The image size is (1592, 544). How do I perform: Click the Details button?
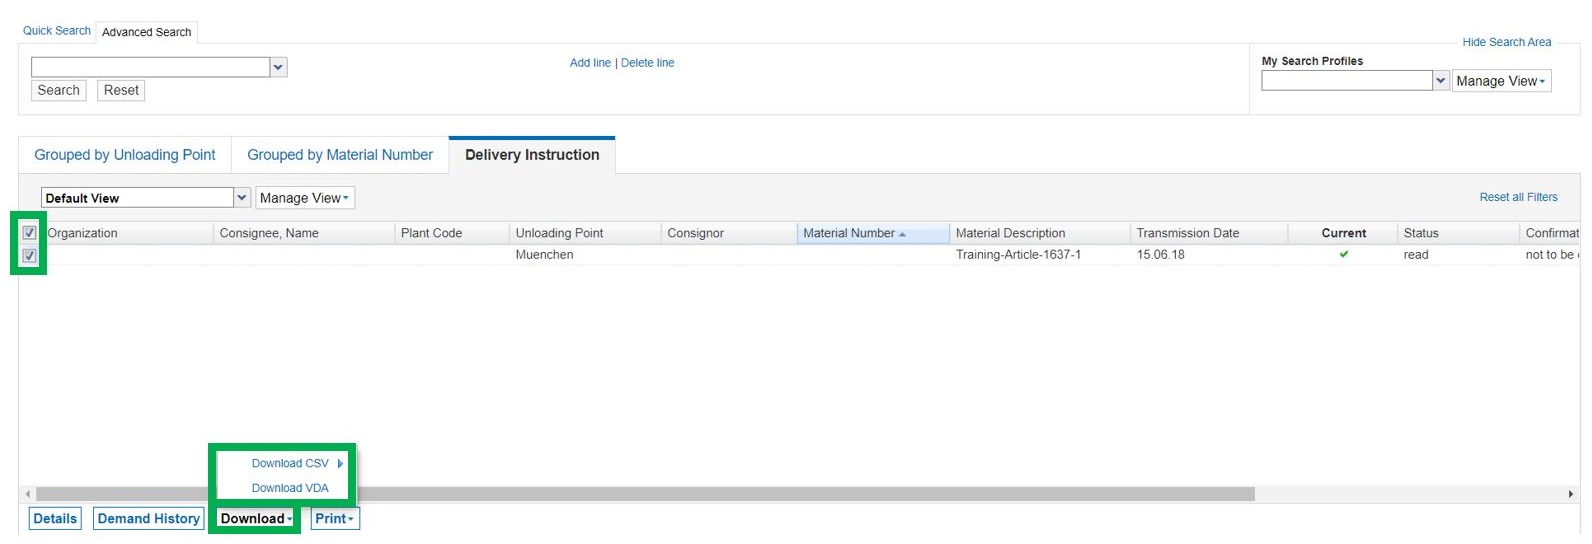click(55, 519)
